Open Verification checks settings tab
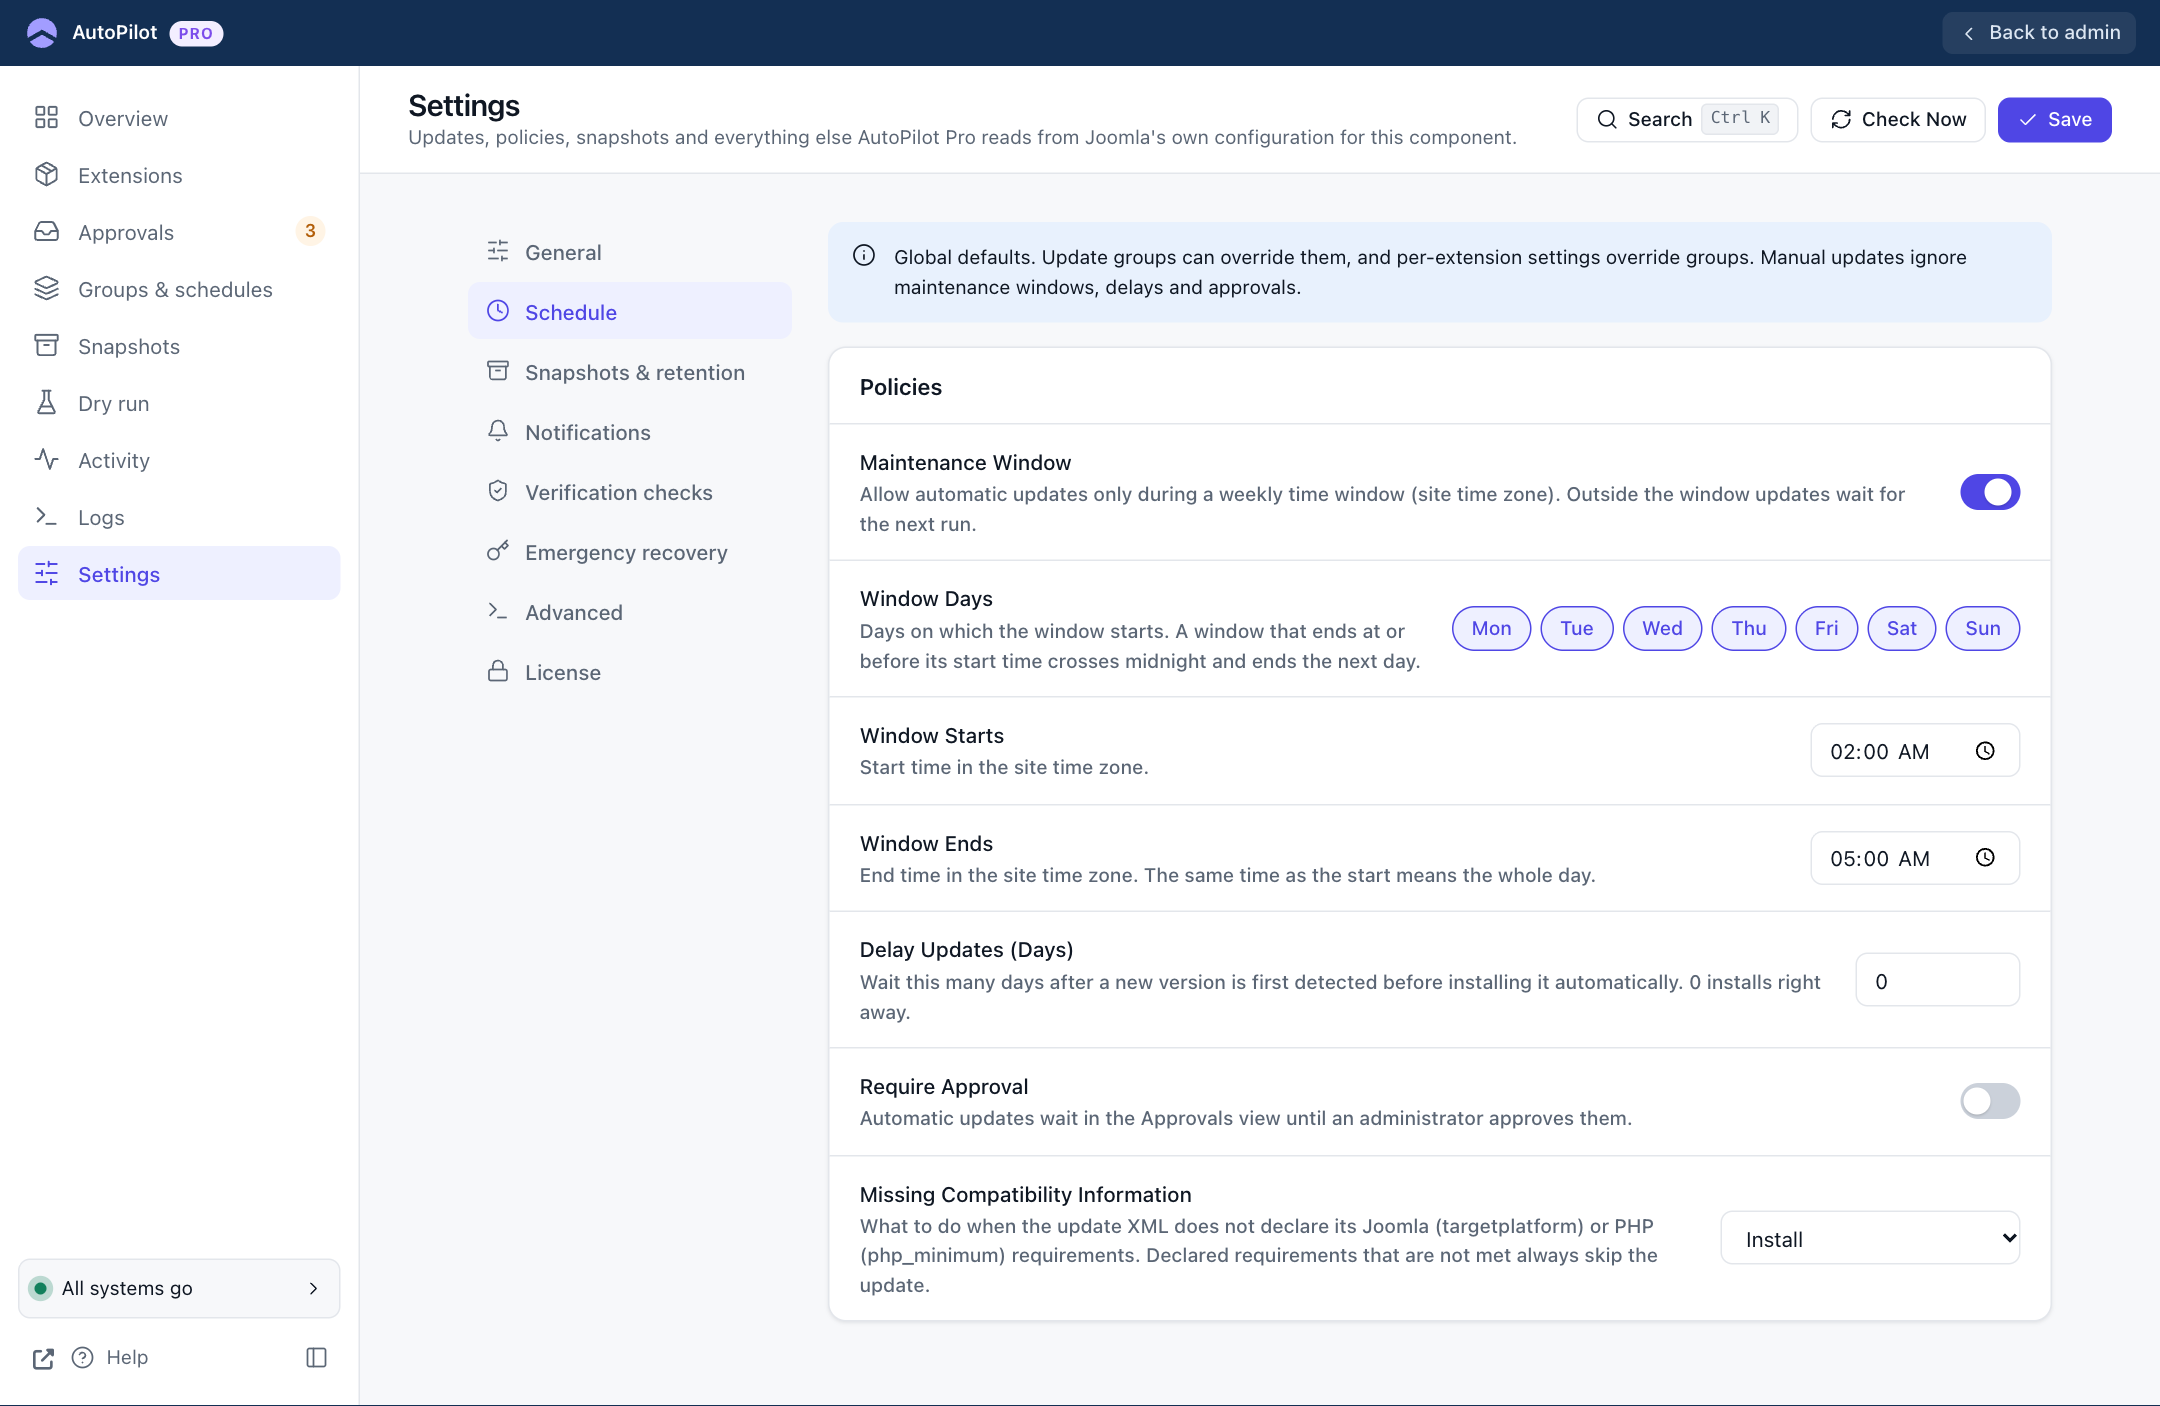Image resolution: width=2160 pixels, height=1406 pixels. click(630, 492)
